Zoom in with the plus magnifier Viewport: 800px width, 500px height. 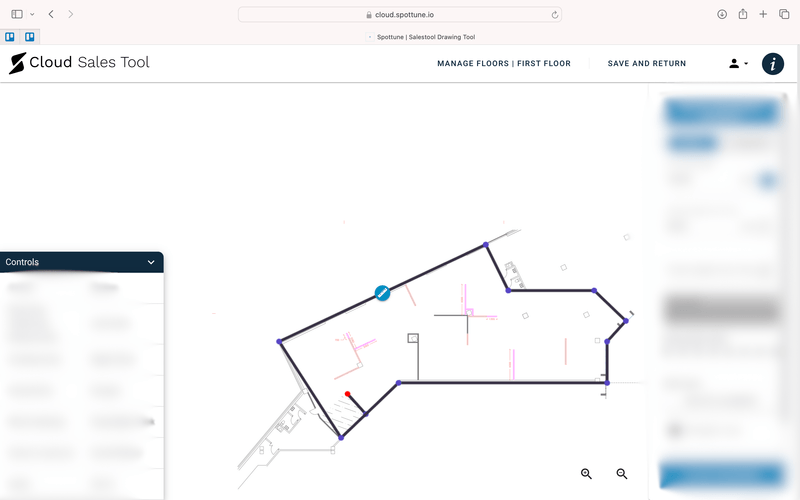coord(586,474)
